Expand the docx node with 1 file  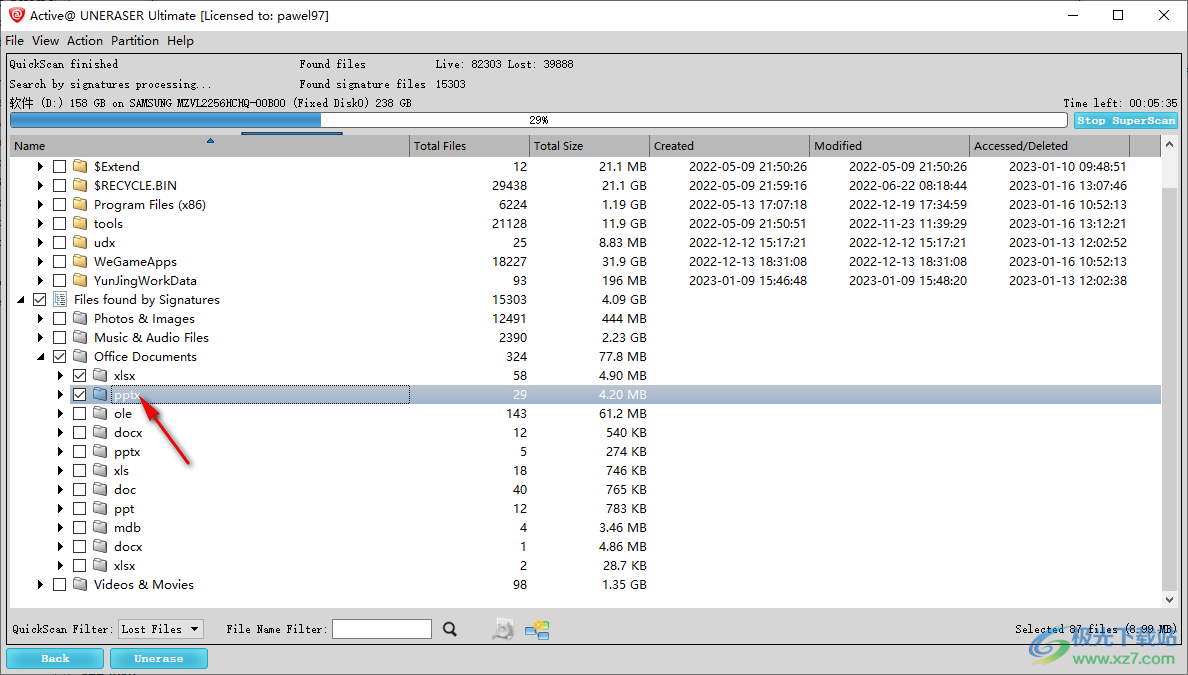61,546
